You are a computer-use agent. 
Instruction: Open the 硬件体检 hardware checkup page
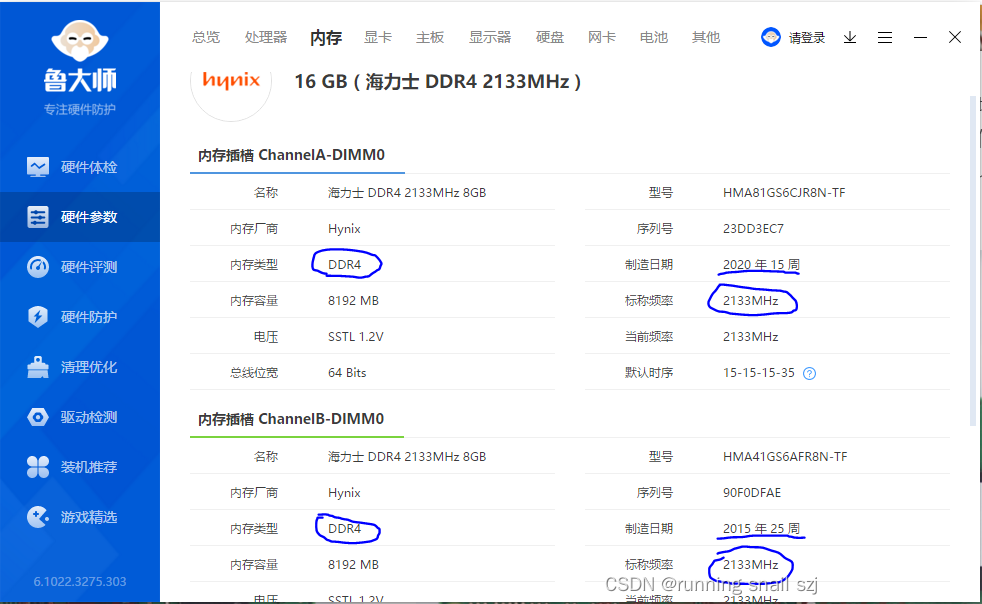click(80, 167)
